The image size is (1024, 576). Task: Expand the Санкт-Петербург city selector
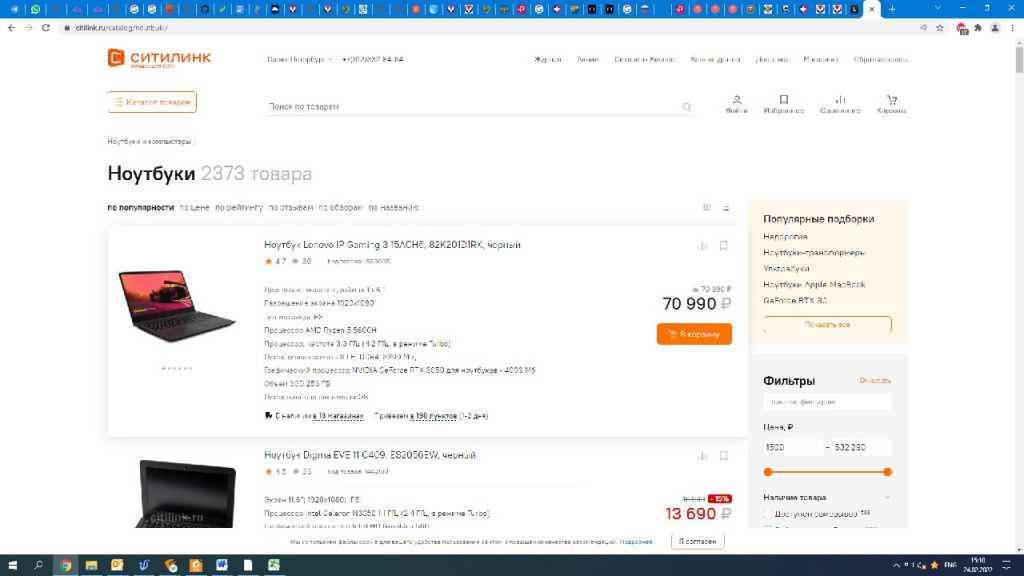[x=299, y=59]
